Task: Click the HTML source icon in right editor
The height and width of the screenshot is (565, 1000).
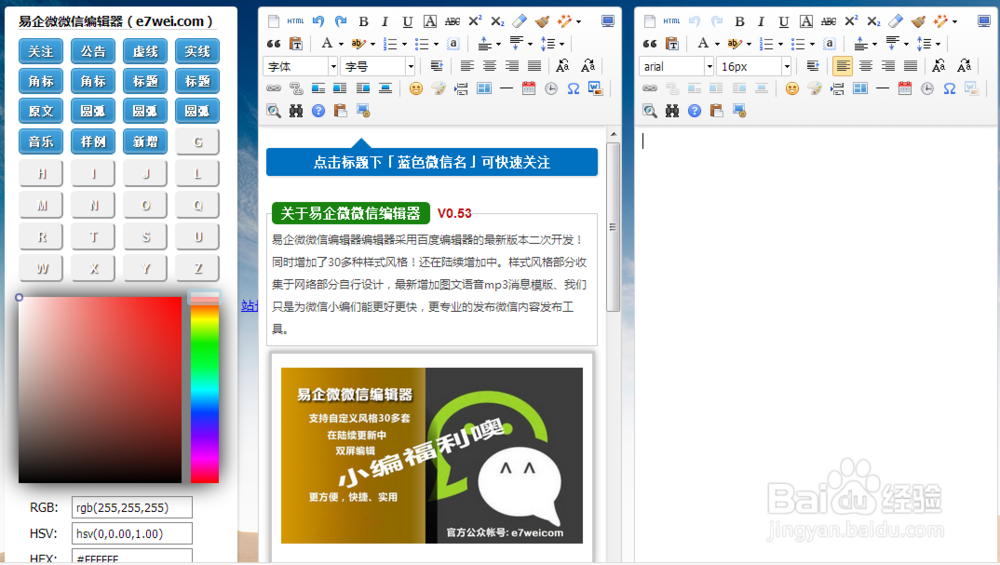Action: click(x=672, y=21)
